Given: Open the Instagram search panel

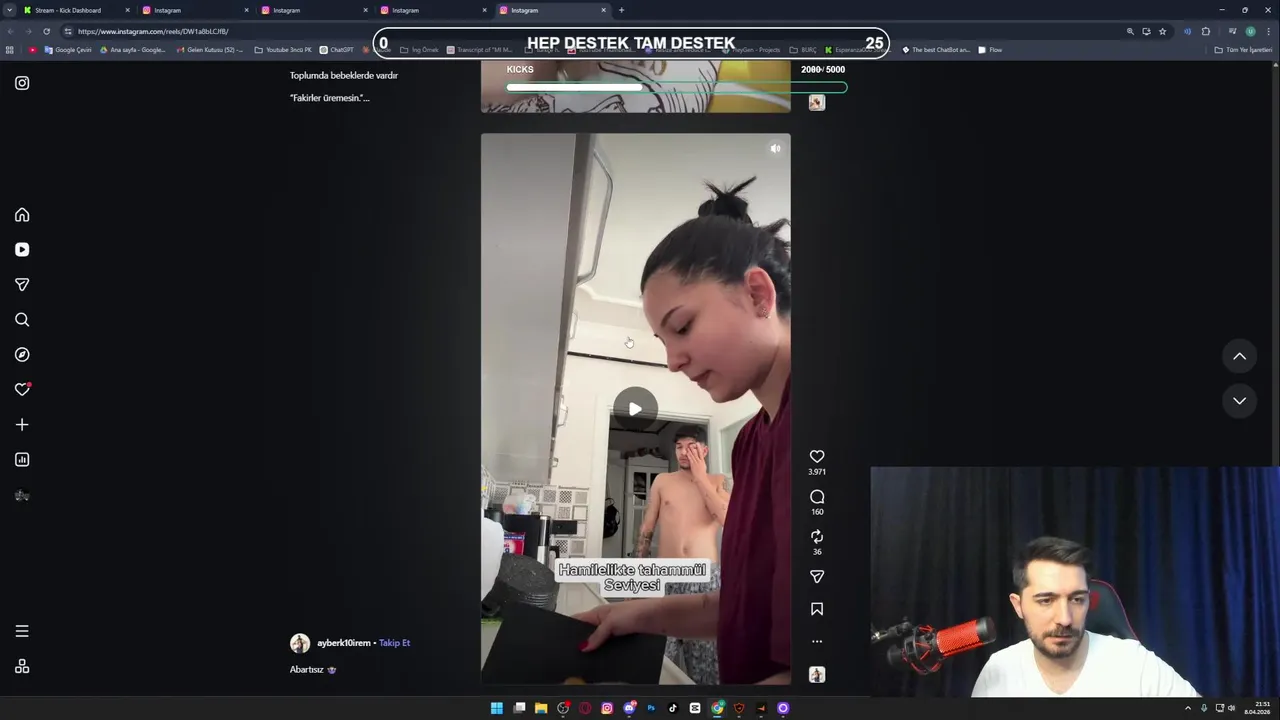Looking at the screenshot, I should [x=22, y=320].
